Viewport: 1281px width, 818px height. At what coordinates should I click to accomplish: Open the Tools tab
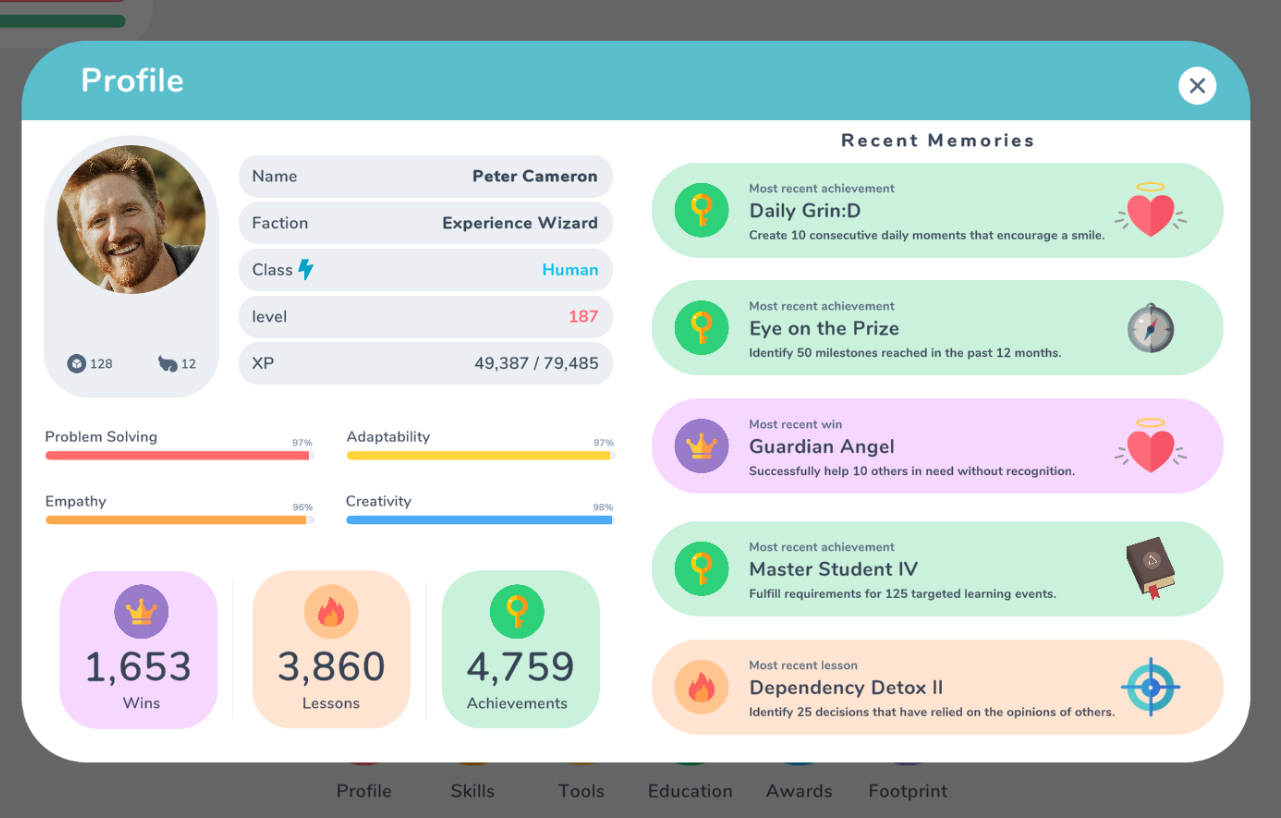[581, 791]
